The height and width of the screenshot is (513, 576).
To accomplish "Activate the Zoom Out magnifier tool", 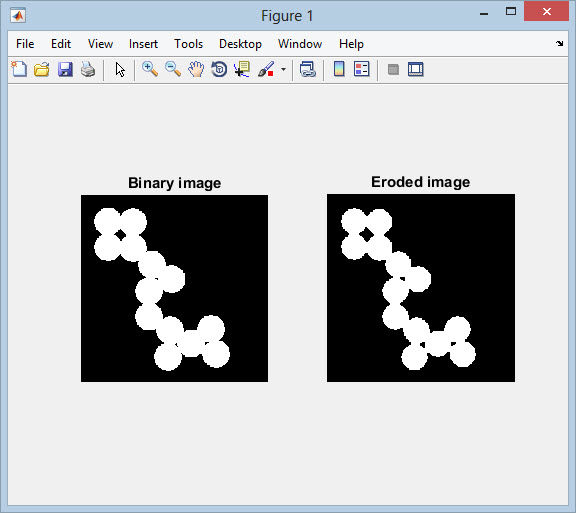I will coord(173,69).
